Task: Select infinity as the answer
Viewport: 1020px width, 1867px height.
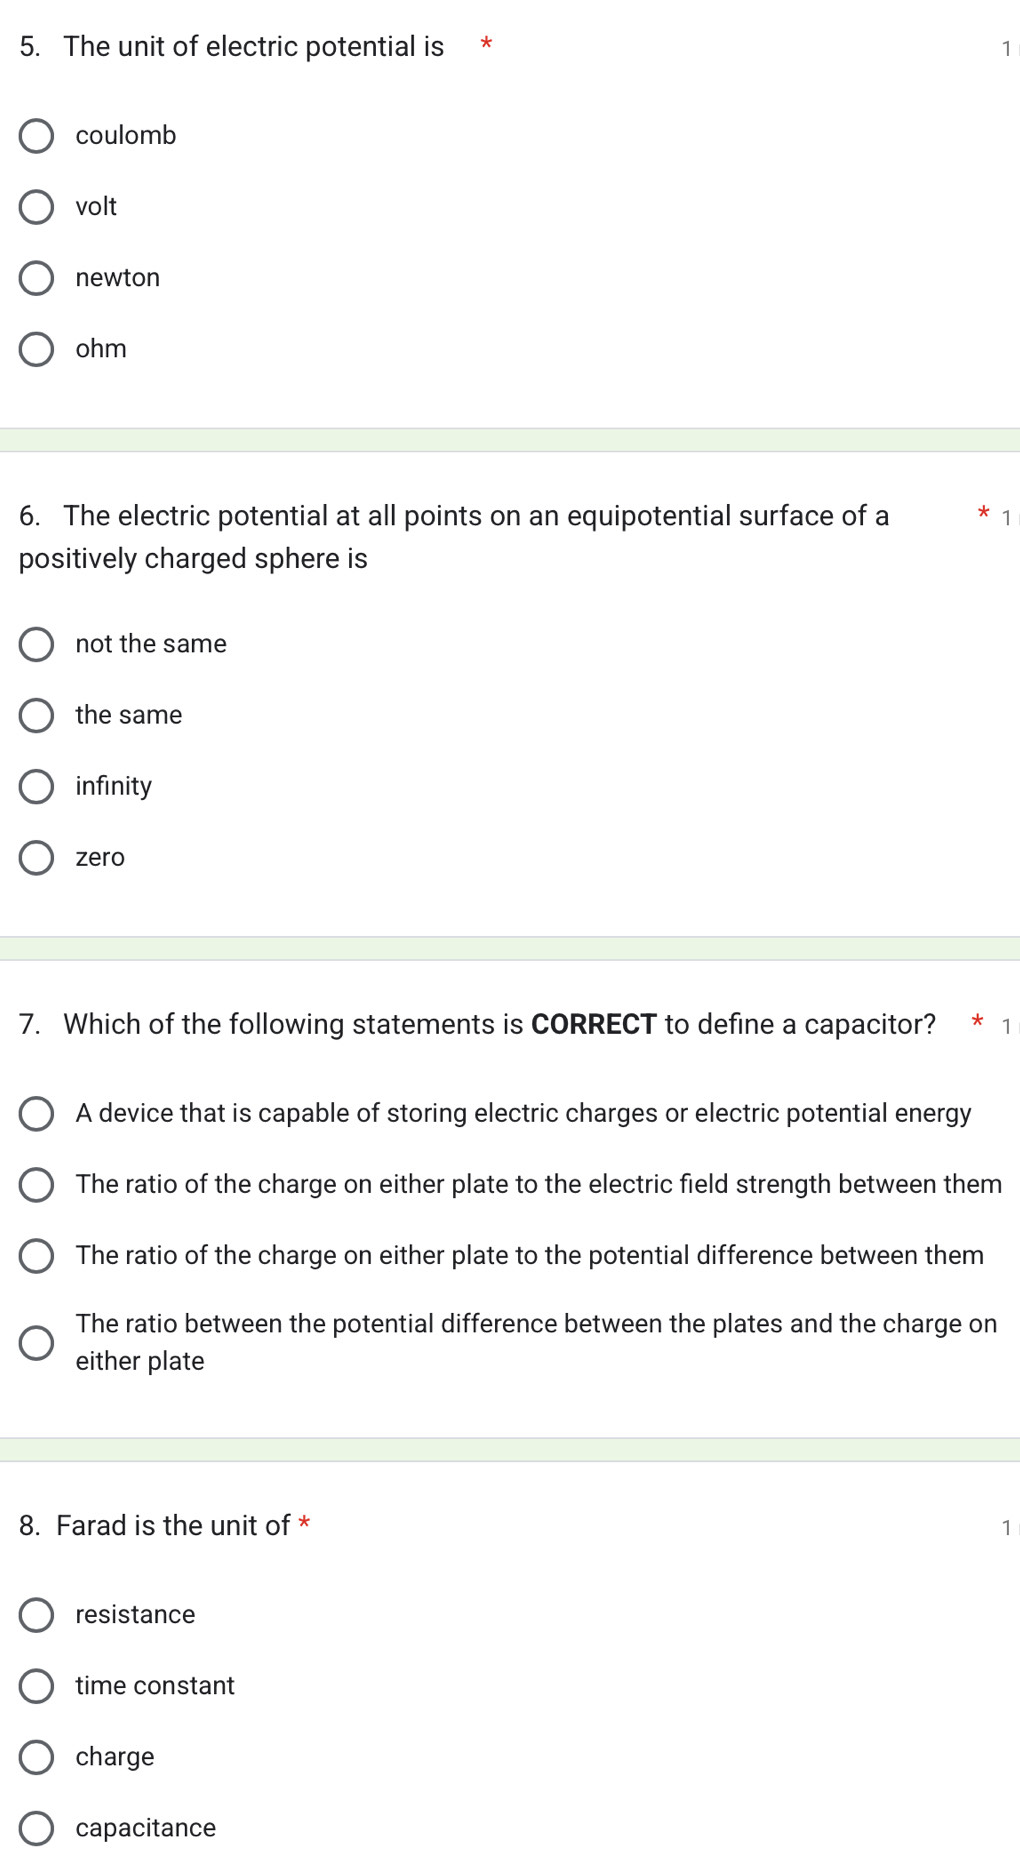Action: [x=37, y=786]
